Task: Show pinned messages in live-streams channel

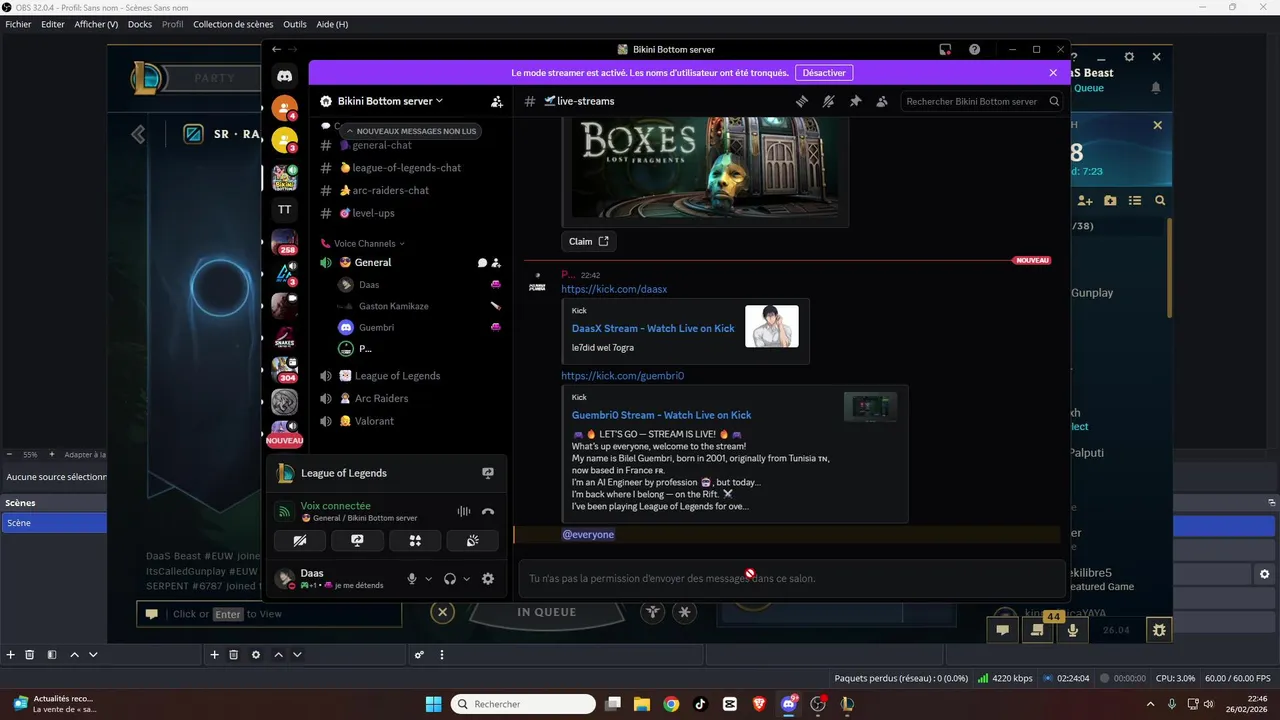Action: click(x=855, y=101)
